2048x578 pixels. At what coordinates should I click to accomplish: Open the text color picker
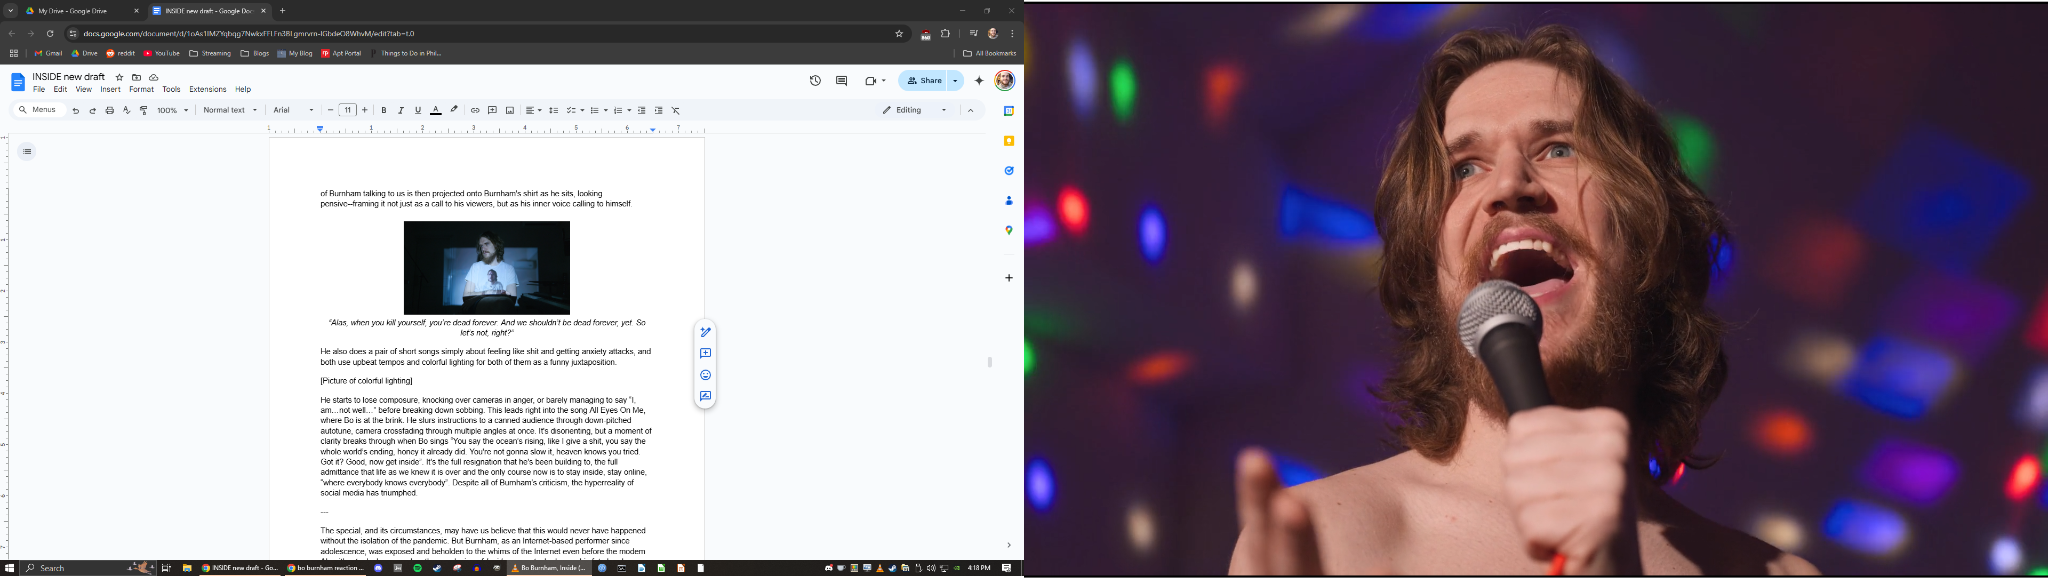point(435,110)
